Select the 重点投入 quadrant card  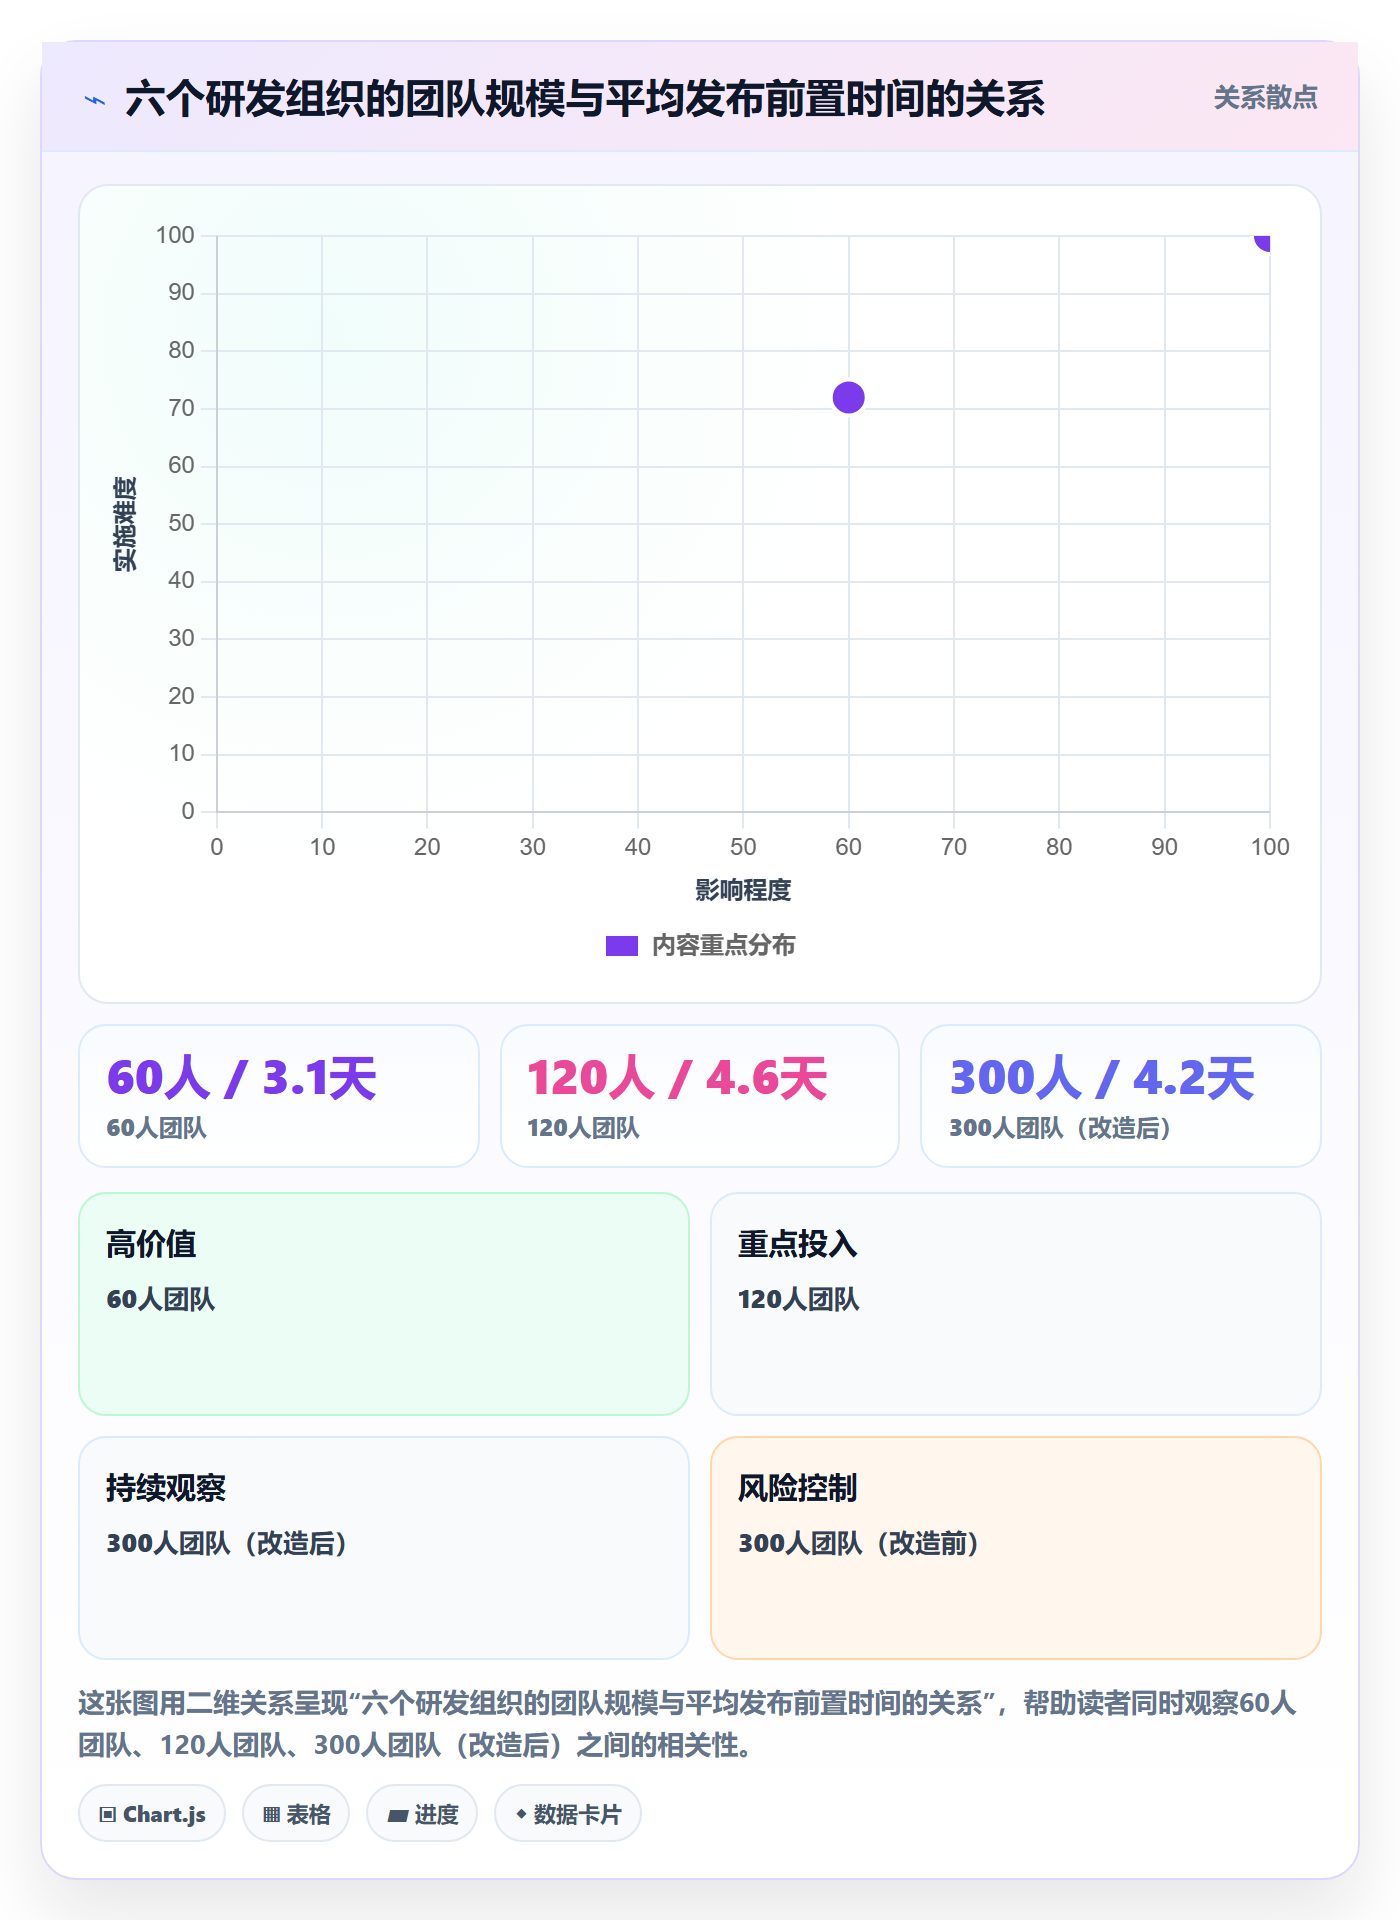click(1016, 1304)
